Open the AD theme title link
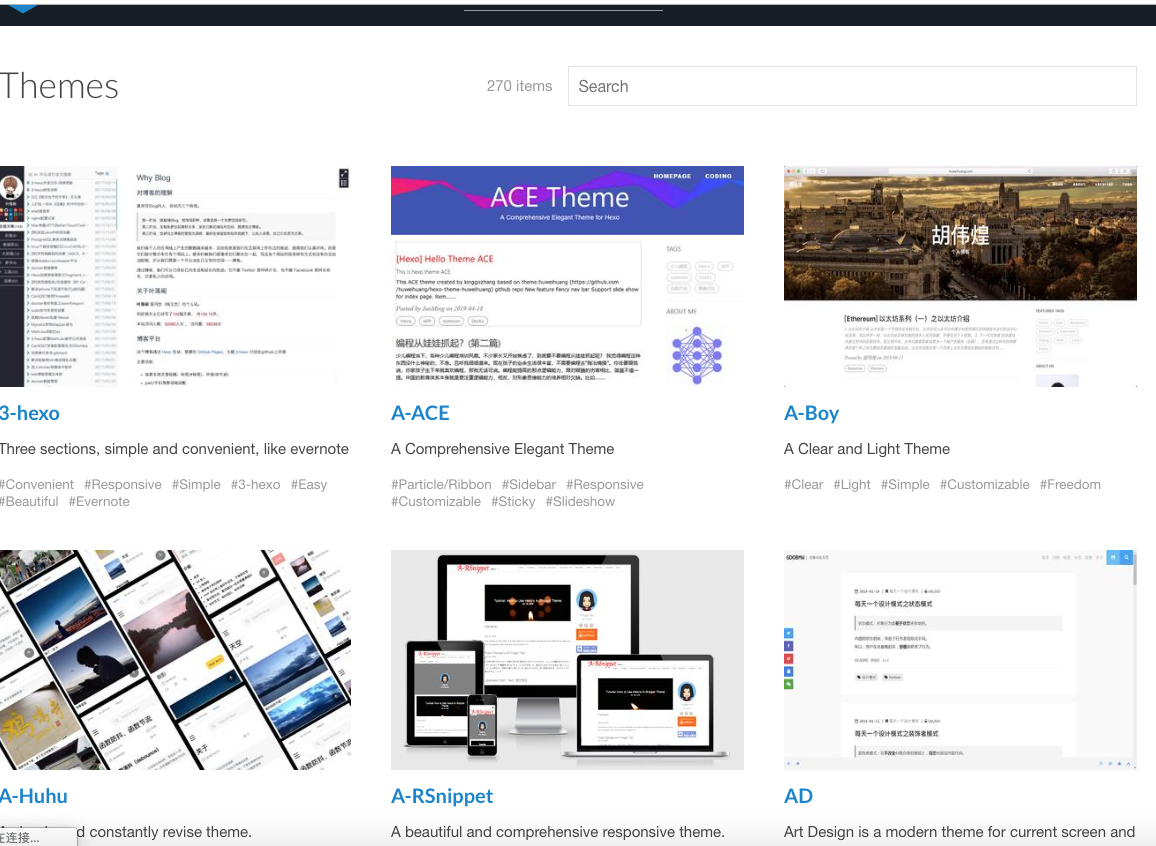 (x=798, y=796)
